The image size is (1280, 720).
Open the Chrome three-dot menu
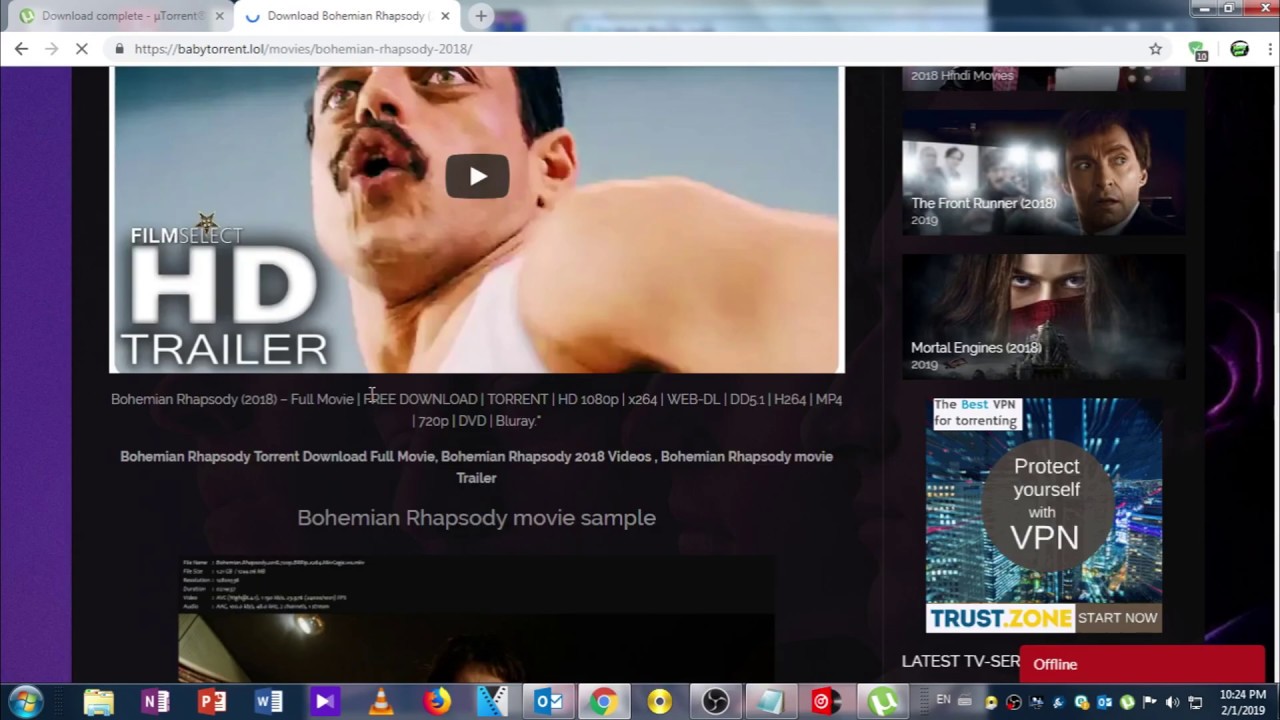coord(1268,48)
